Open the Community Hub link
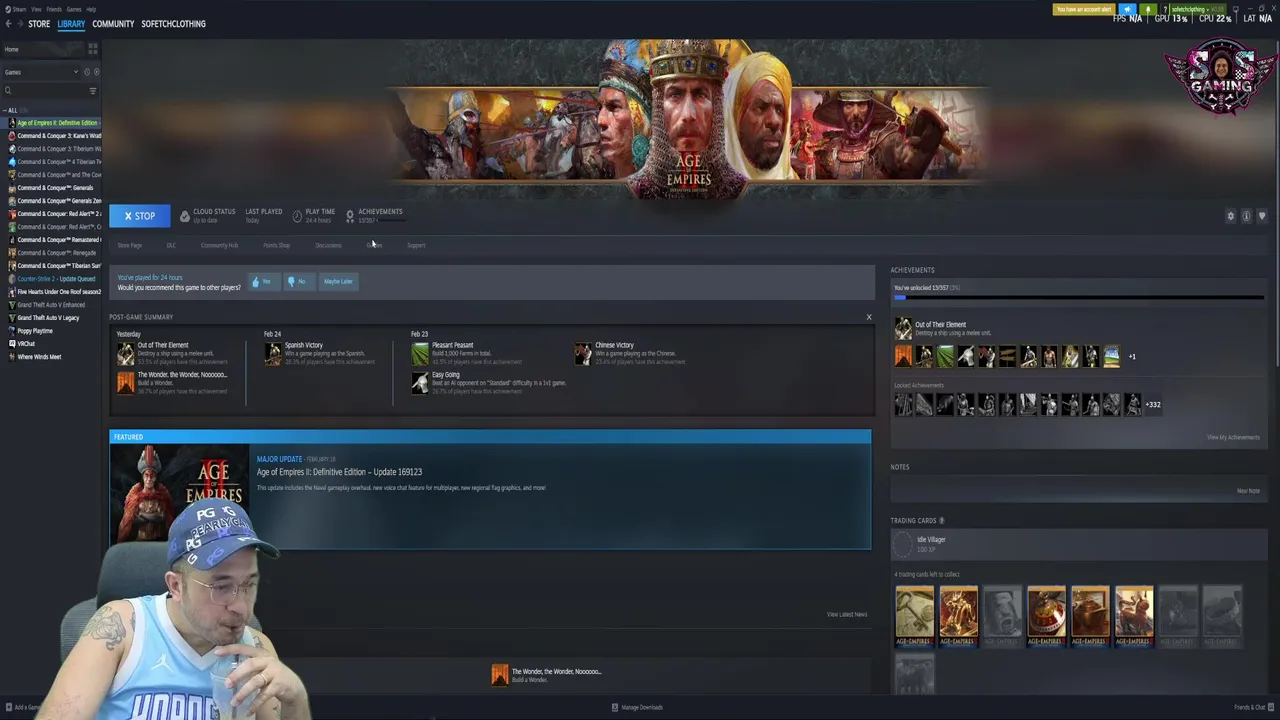1280x720 pixels. point(219,246)
